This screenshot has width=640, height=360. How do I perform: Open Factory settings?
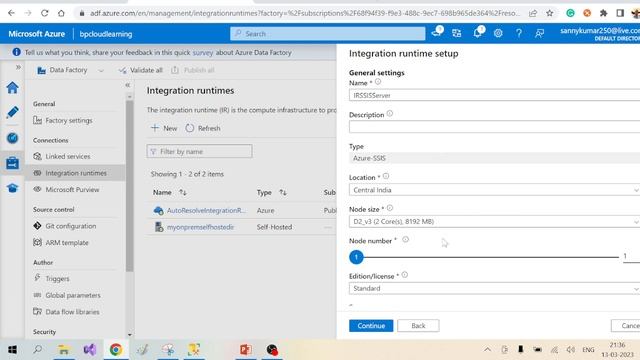pos(69,120)
